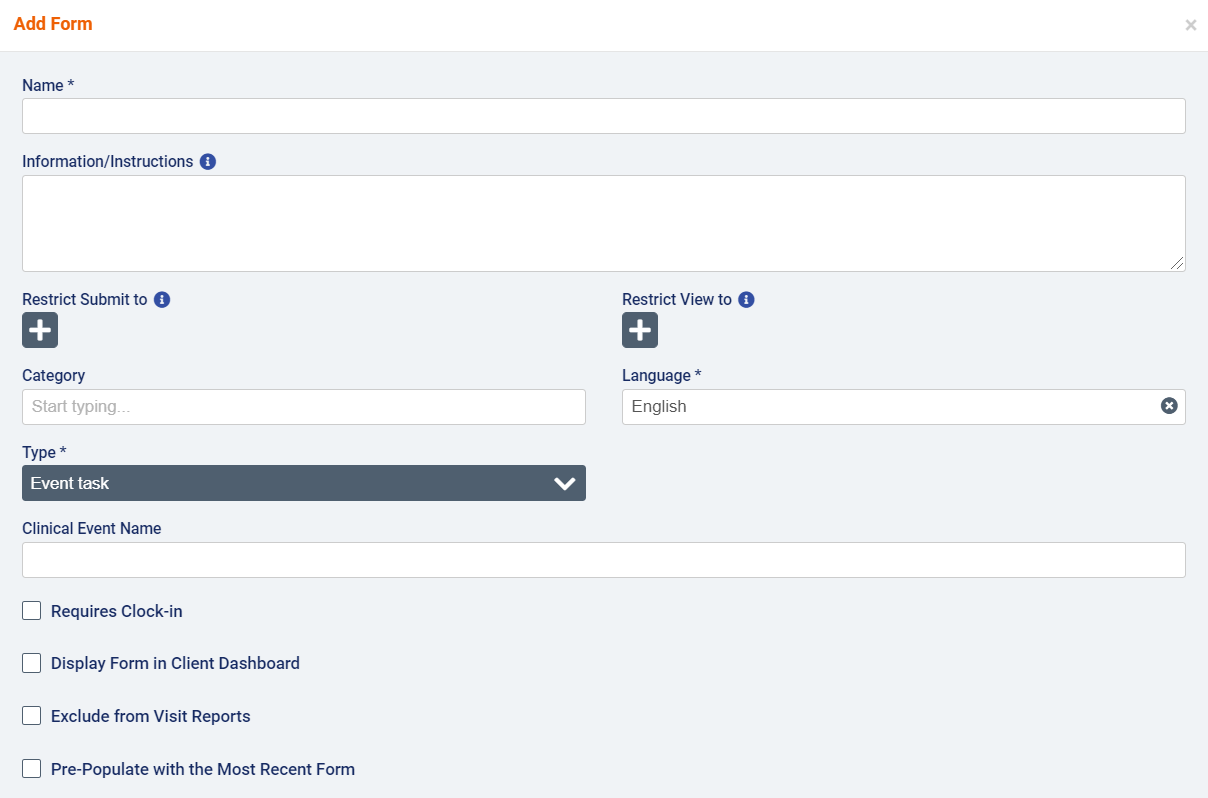The image size is (1208, 798).
Task: Grab the Instructions text area resize handle
Action: click(1178, 264)
